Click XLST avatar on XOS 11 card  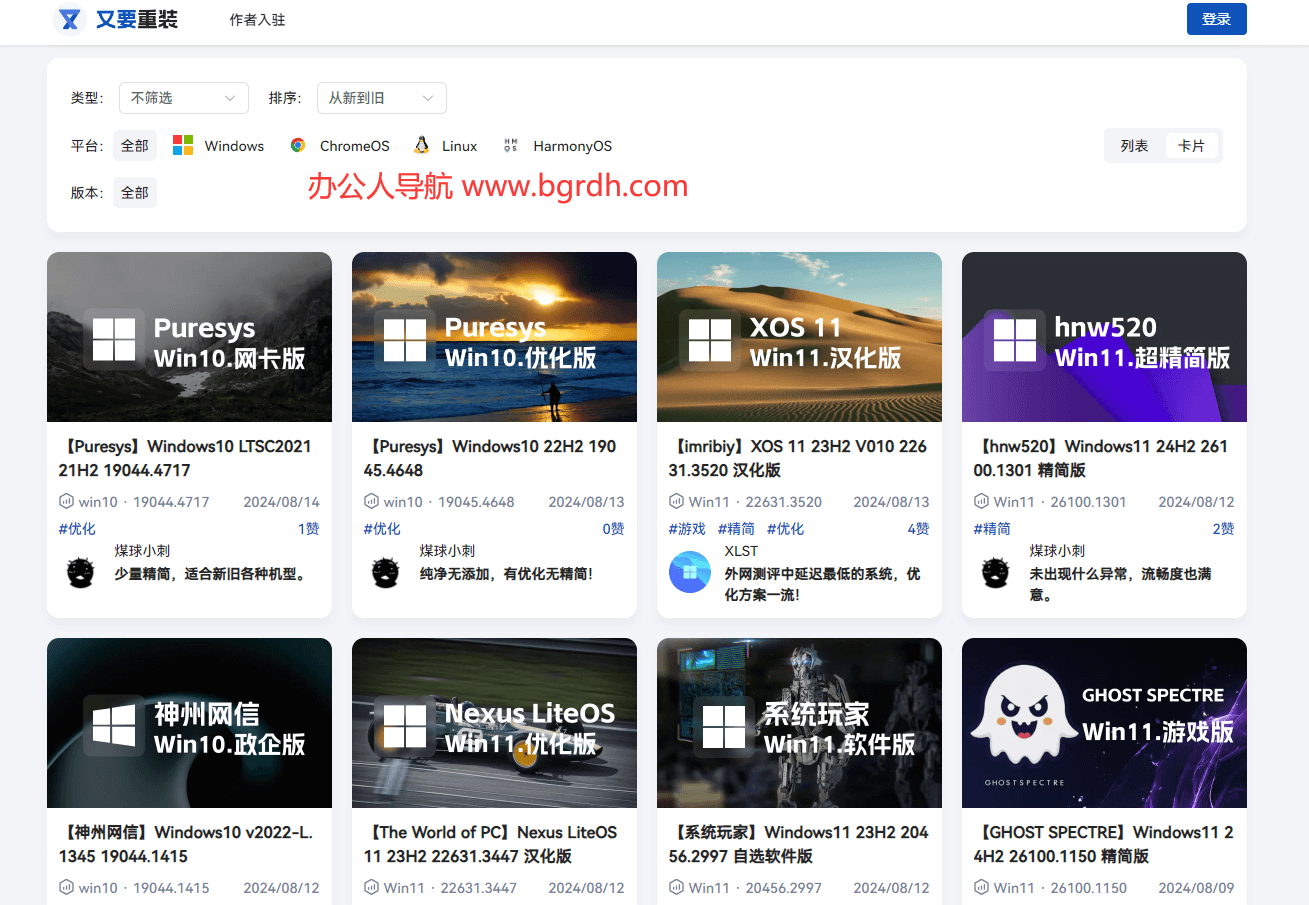(690, 572)
